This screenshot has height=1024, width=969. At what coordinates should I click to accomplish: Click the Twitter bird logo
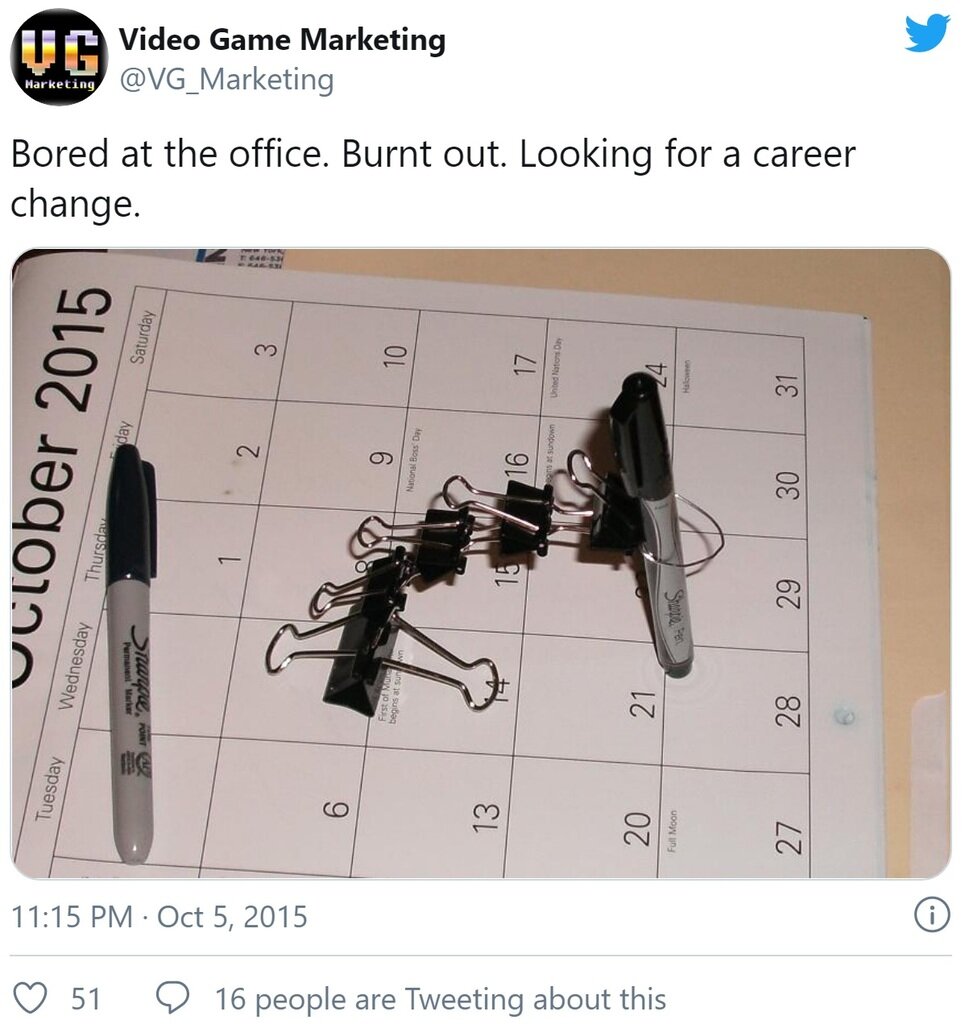point(927,33)
